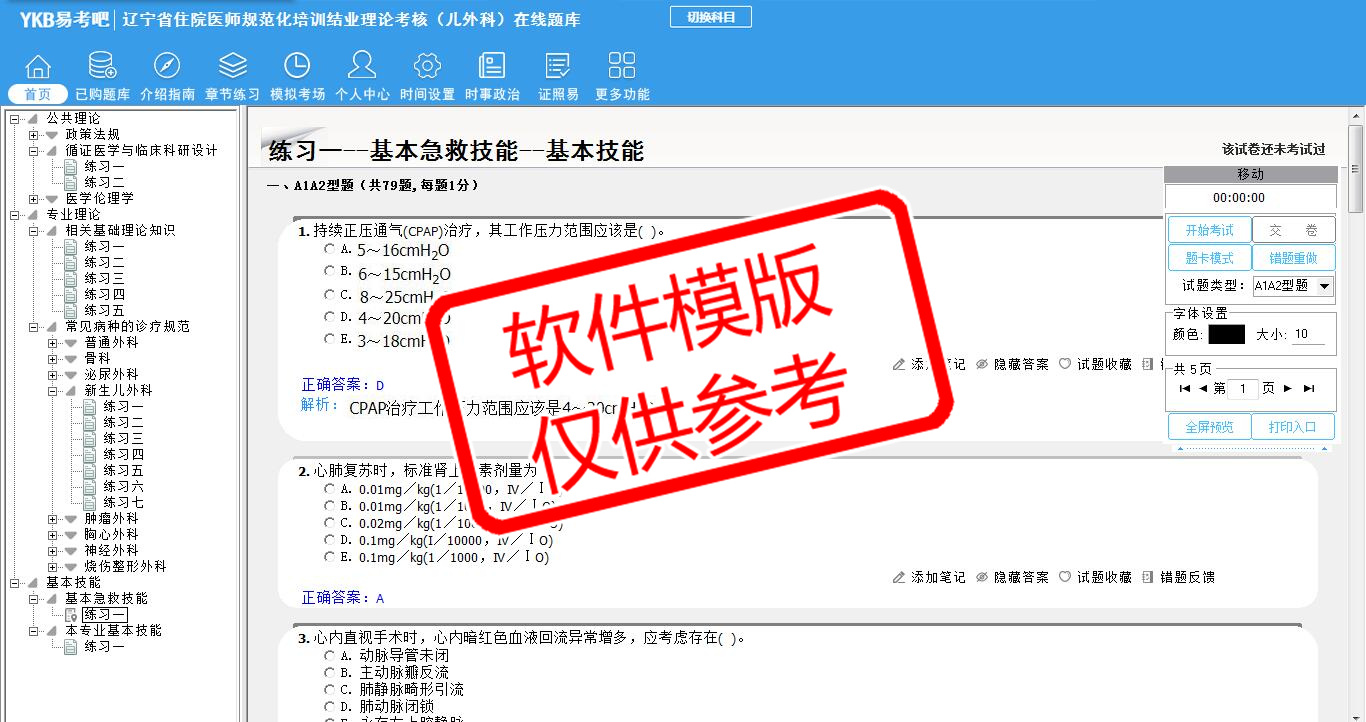Select option D 肺动脉闭锁 for question 3
This screenshot has height=722, width=1366.
(329, 706)
